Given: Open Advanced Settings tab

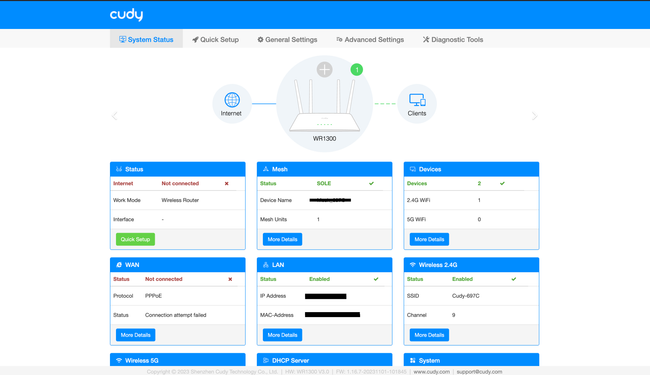Looking at the screenshot, I should coord(370,39).
